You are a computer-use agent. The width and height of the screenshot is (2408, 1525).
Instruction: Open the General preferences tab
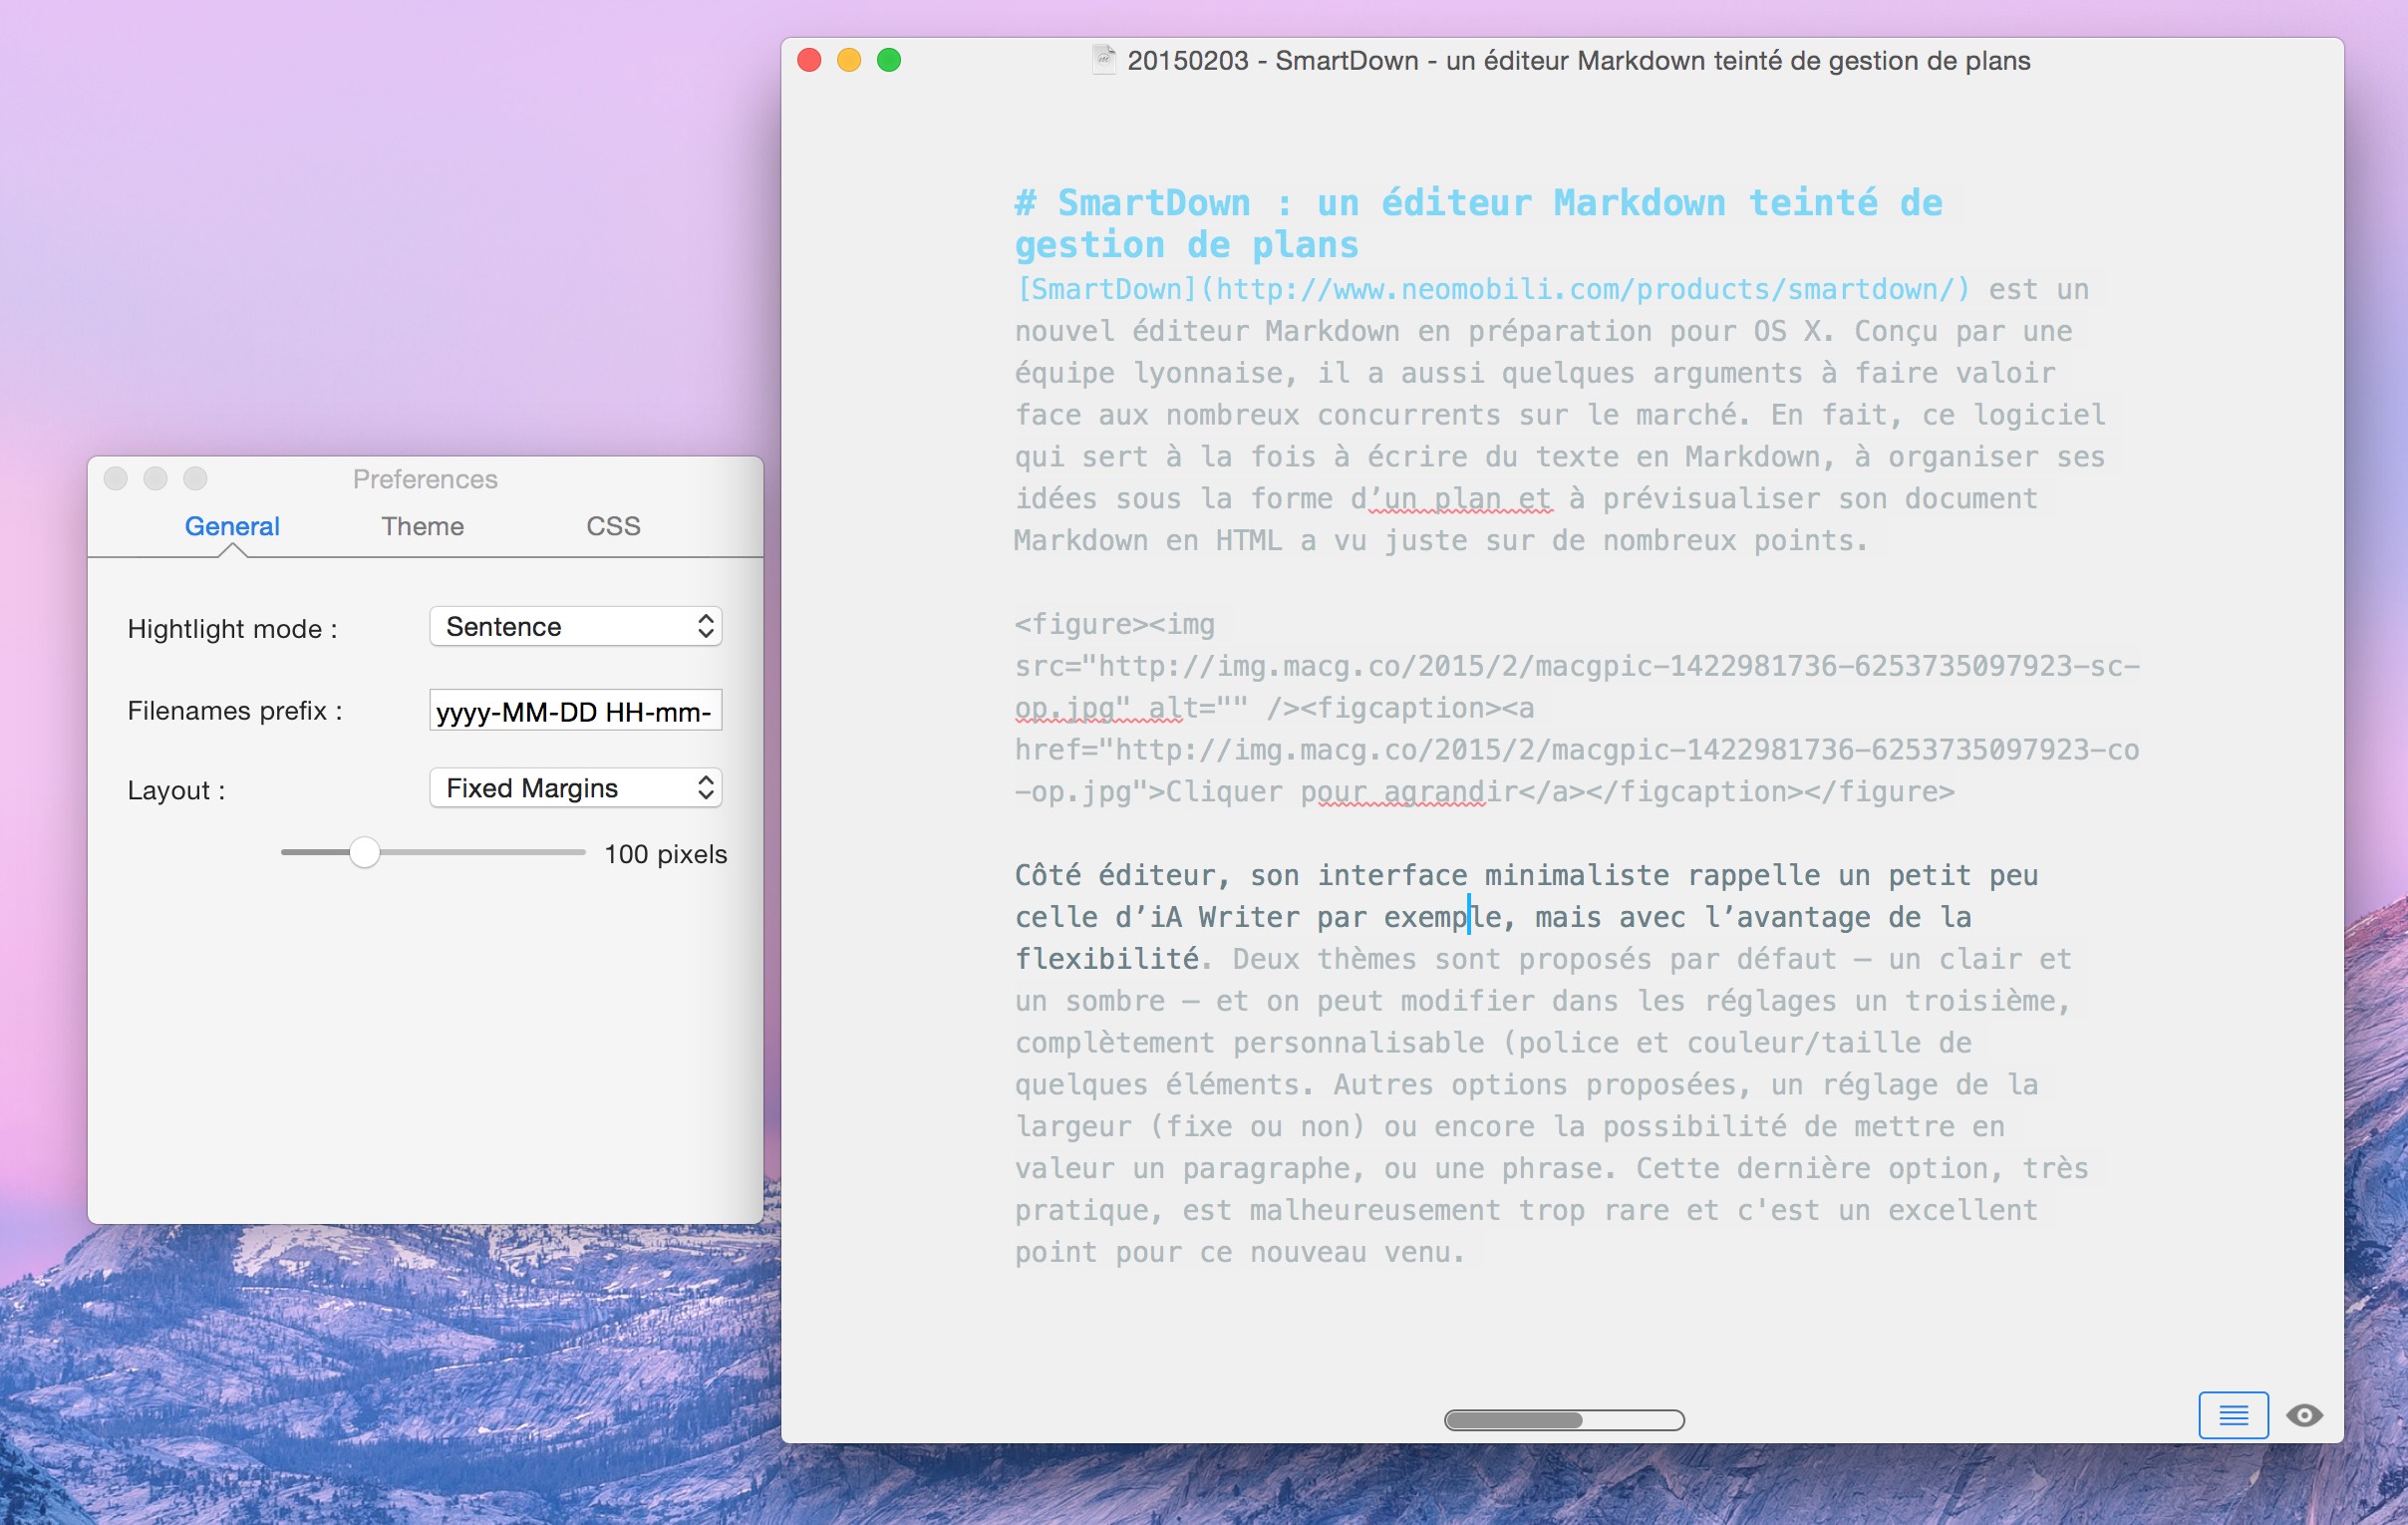coord(232,526)
